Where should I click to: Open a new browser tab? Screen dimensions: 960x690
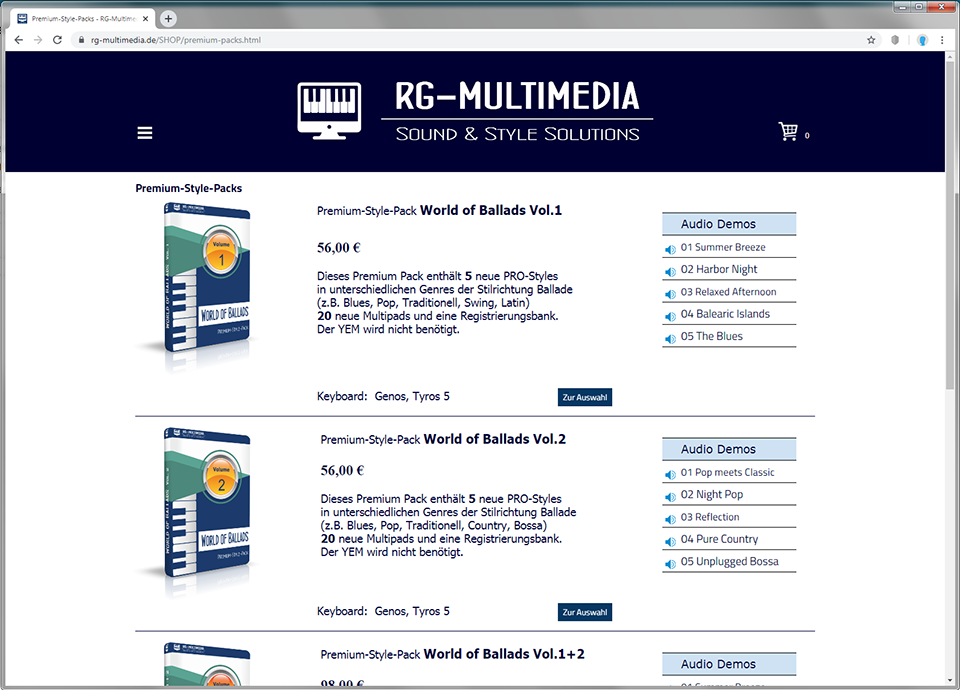pos(166,17)
